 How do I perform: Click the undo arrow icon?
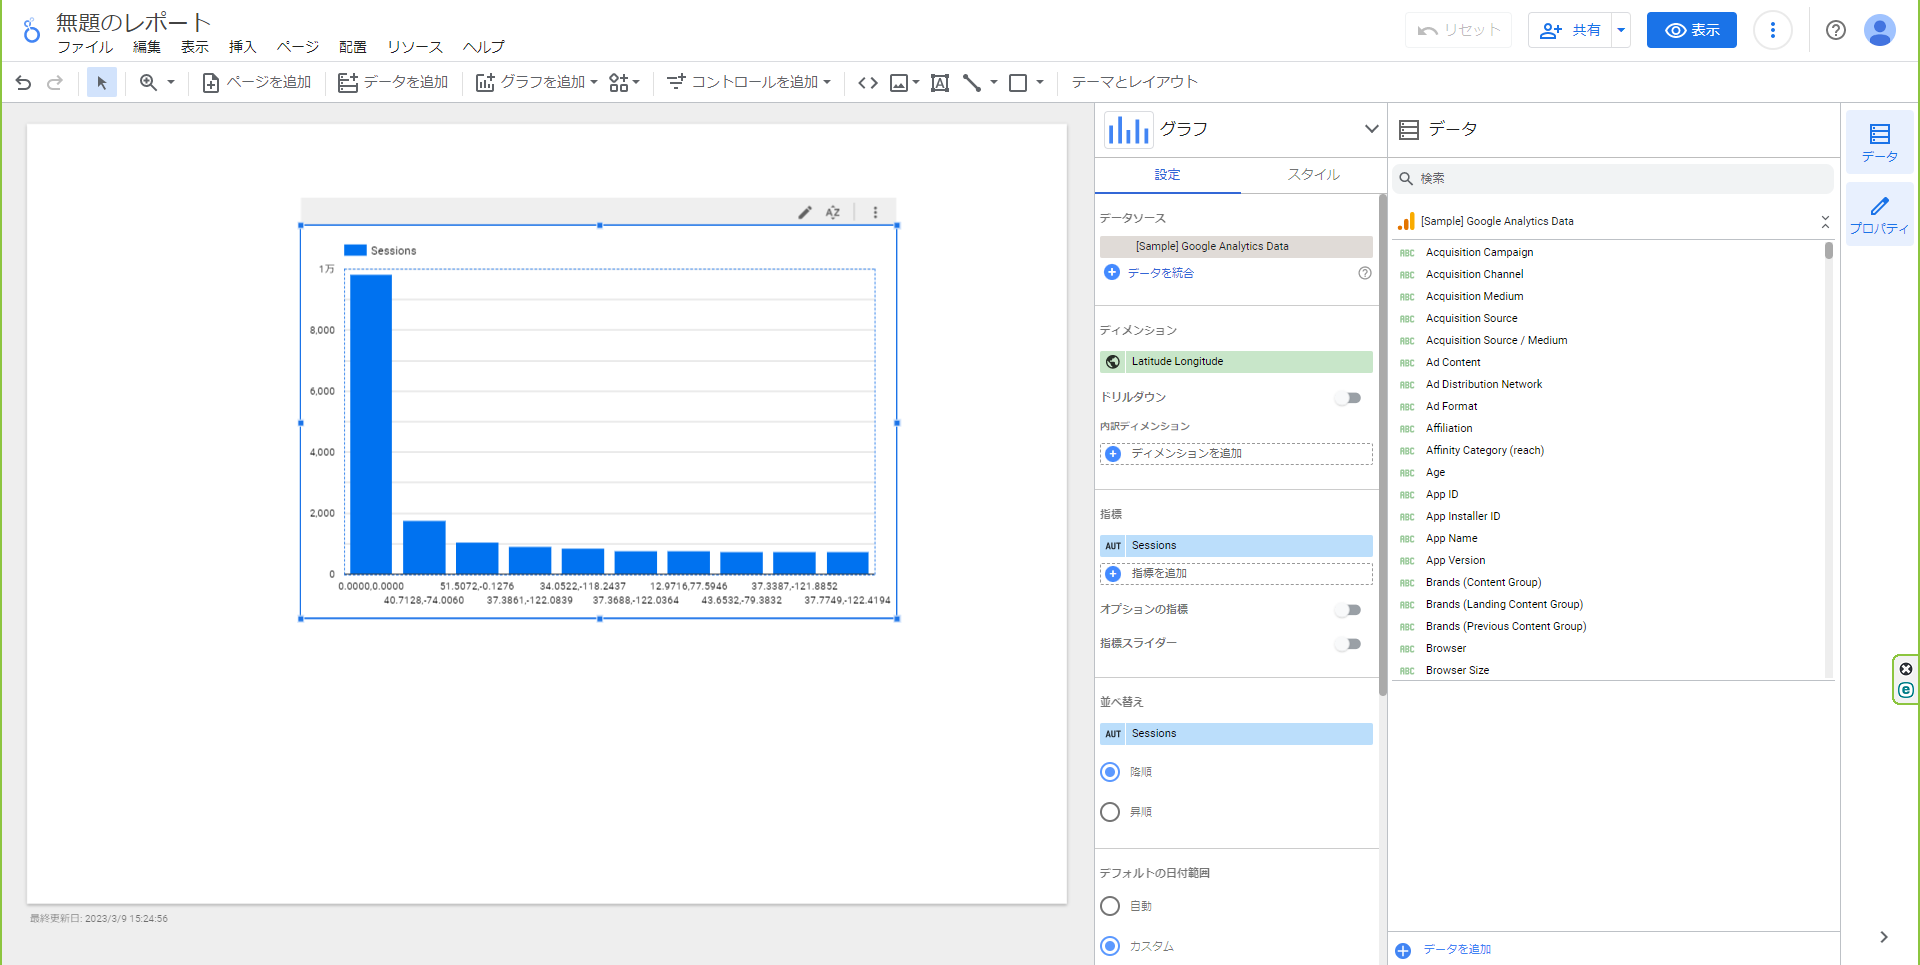point(23,83)
